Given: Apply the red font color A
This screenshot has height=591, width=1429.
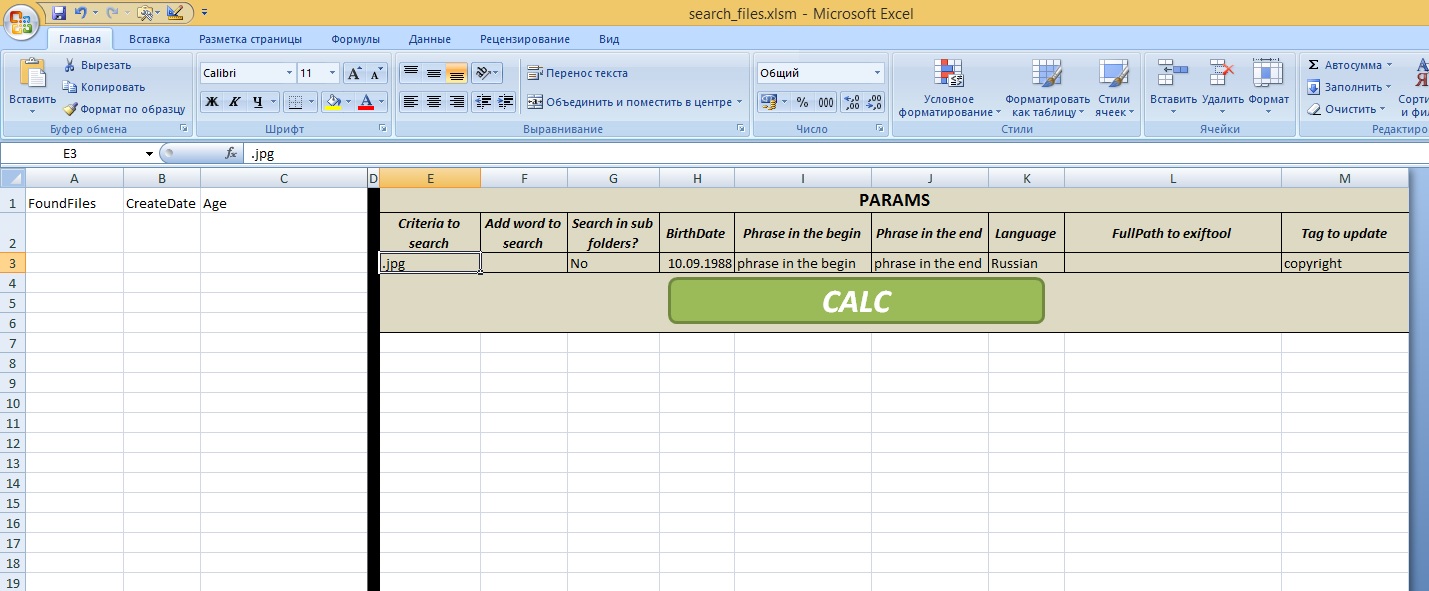Looking at the screenshot, I should tap(366, 101).
